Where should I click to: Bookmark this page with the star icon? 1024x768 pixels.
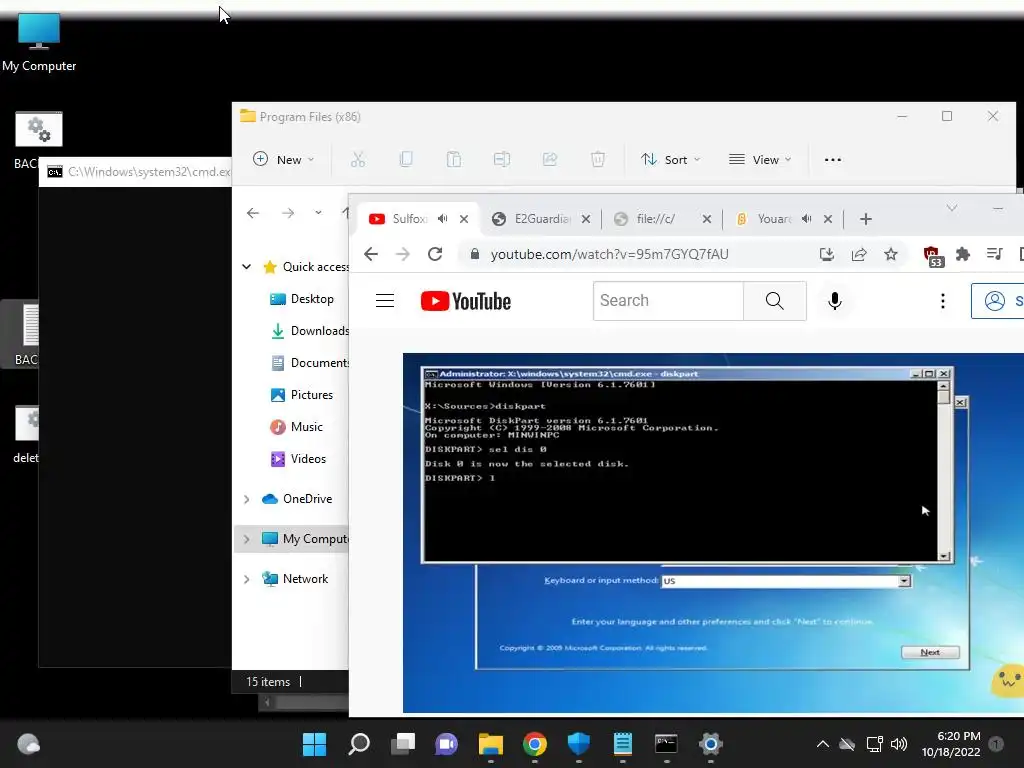click(891, 254)
